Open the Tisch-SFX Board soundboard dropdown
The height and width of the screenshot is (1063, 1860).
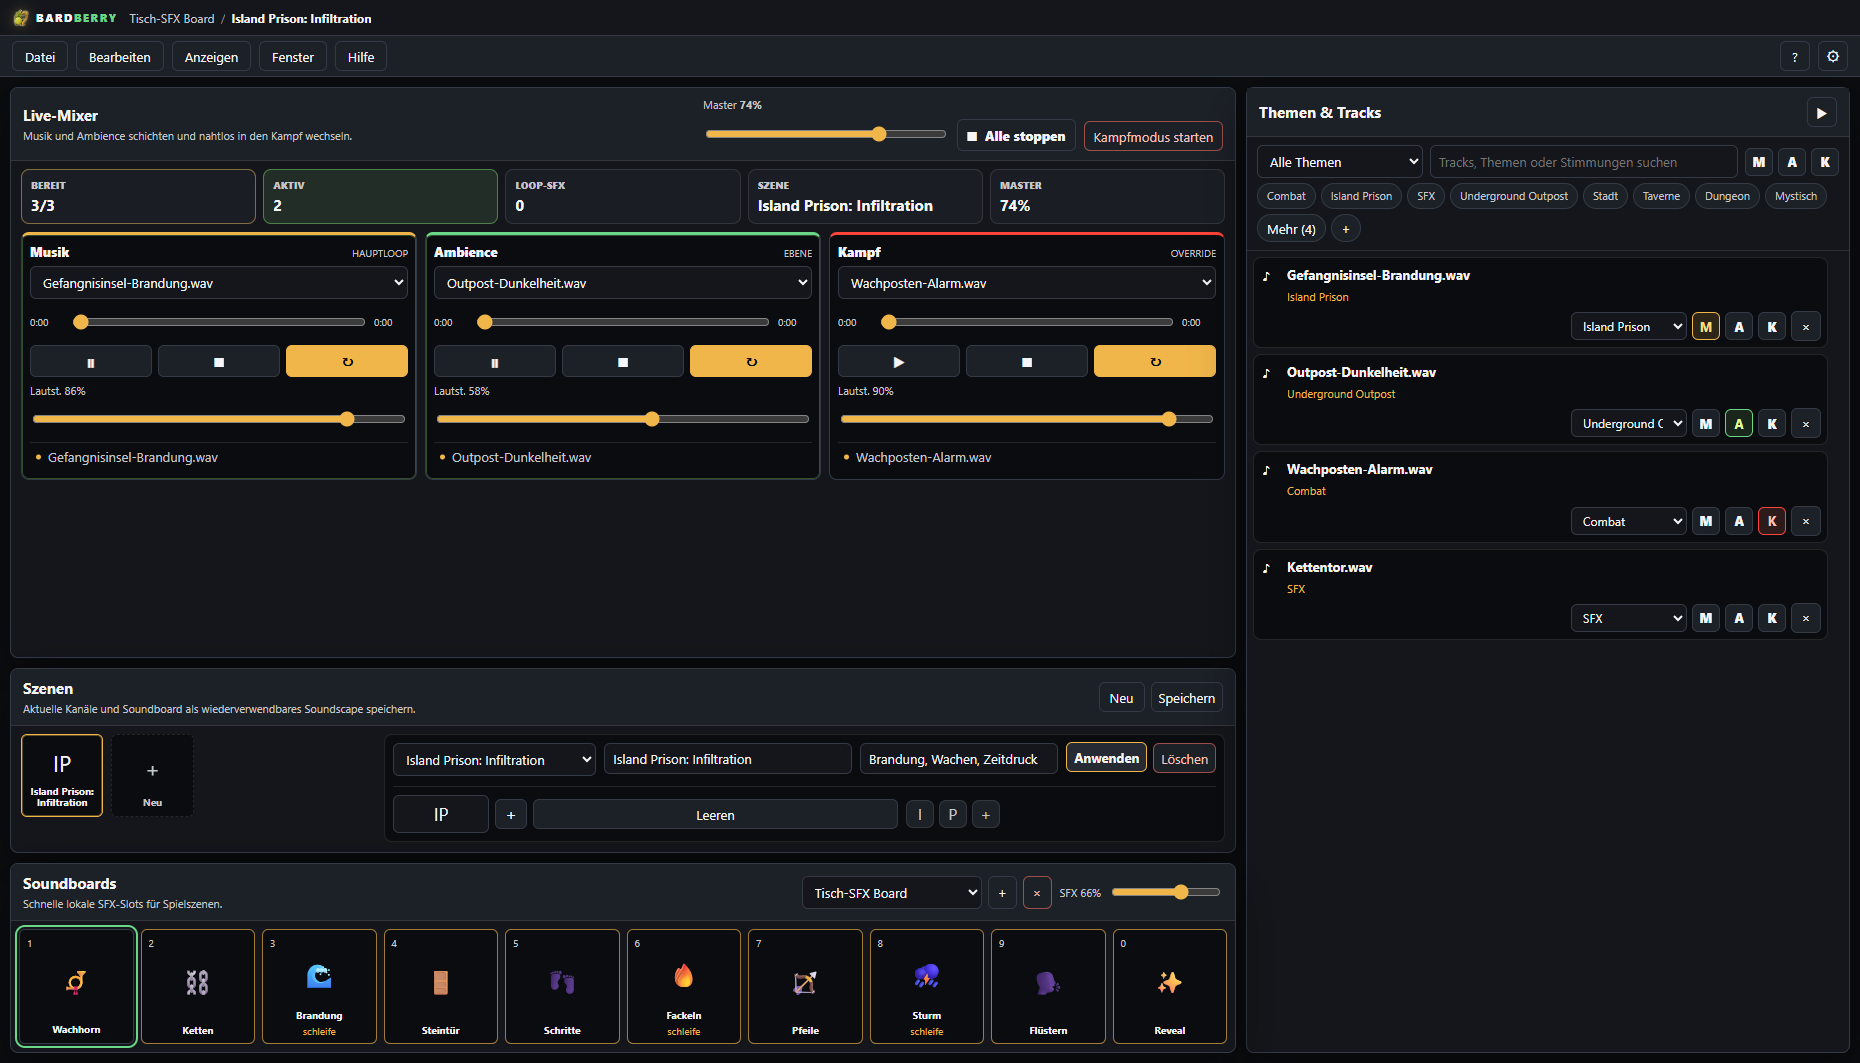[x=892, y=893]
